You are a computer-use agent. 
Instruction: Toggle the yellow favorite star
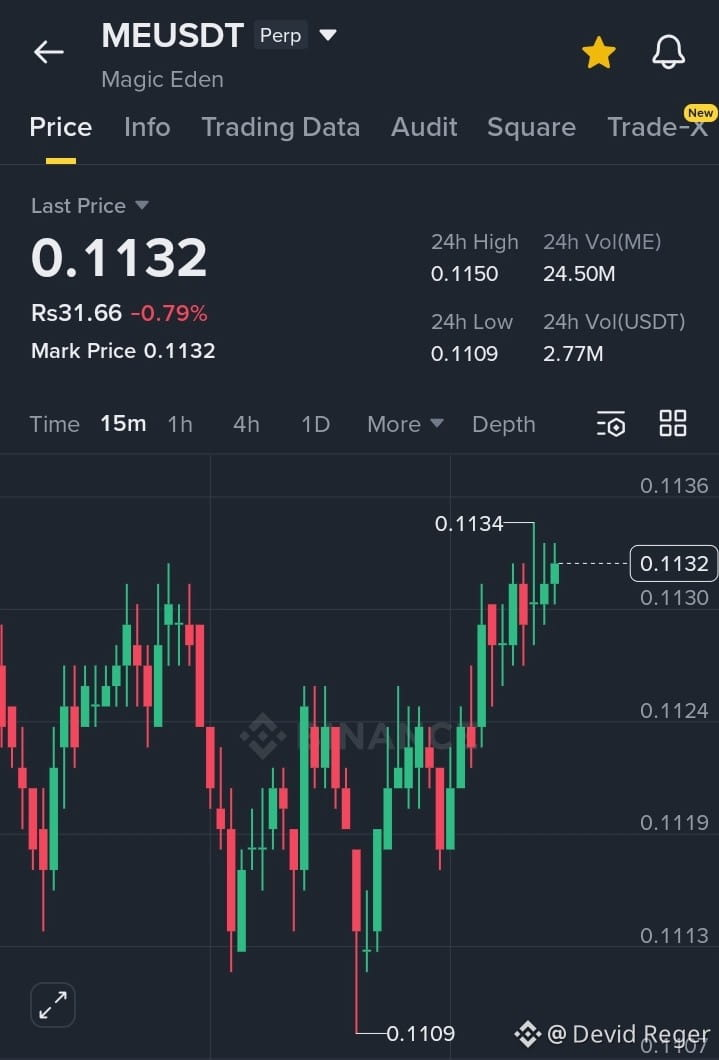pyautogui.click(x=598, y=53)
